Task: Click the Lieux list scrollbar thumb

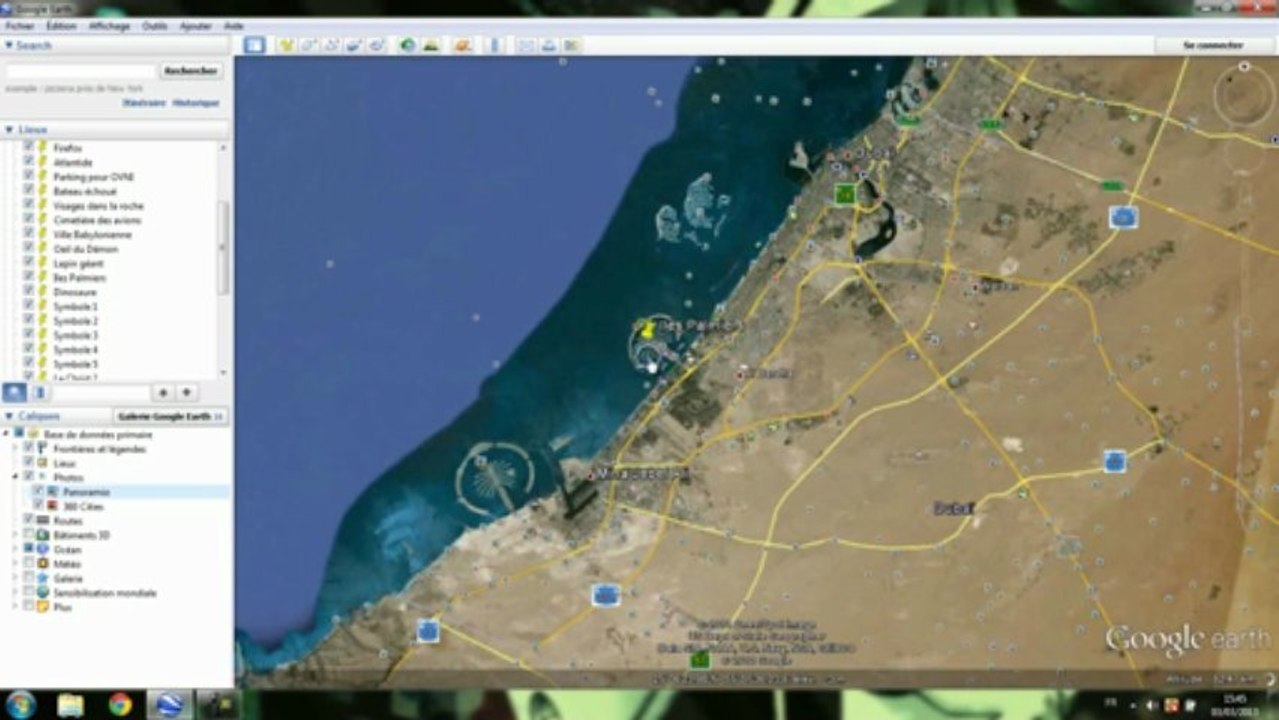Action: tap(224, 247)
